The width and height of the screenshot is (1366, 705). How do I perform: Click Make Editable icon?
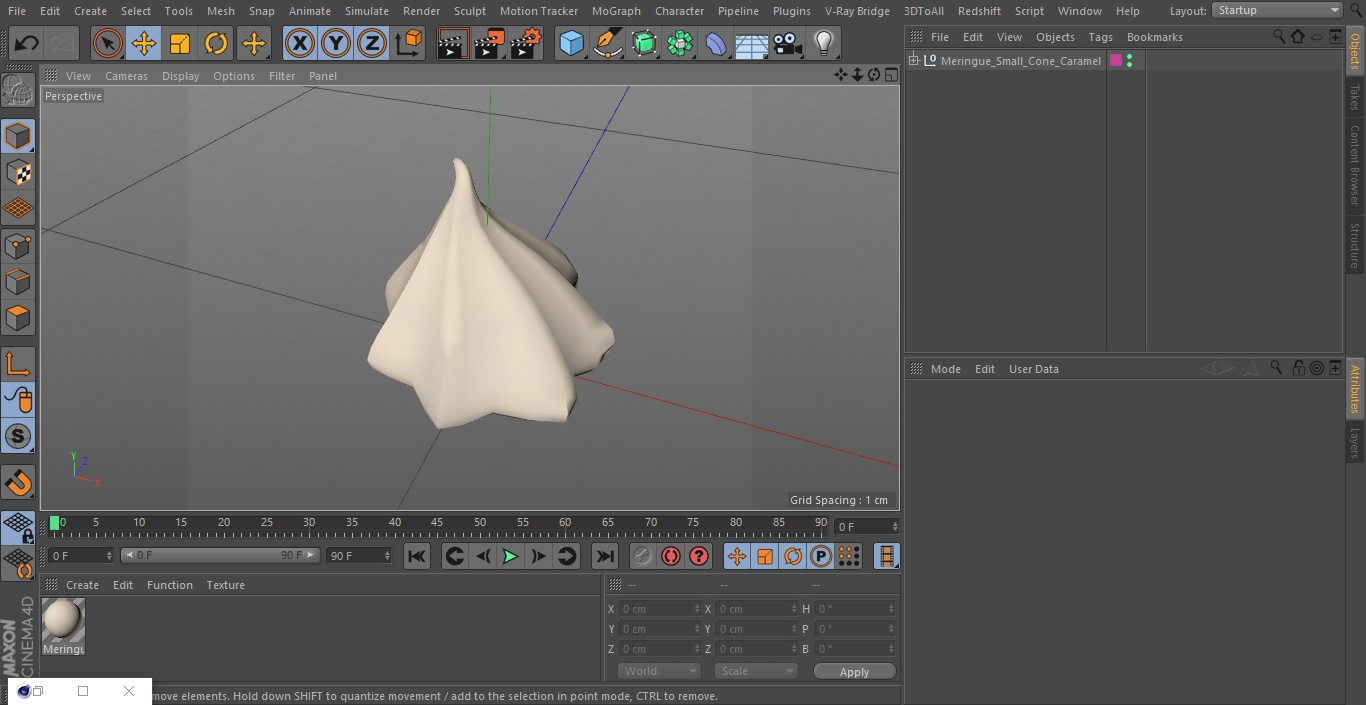(x=18, y=91)
